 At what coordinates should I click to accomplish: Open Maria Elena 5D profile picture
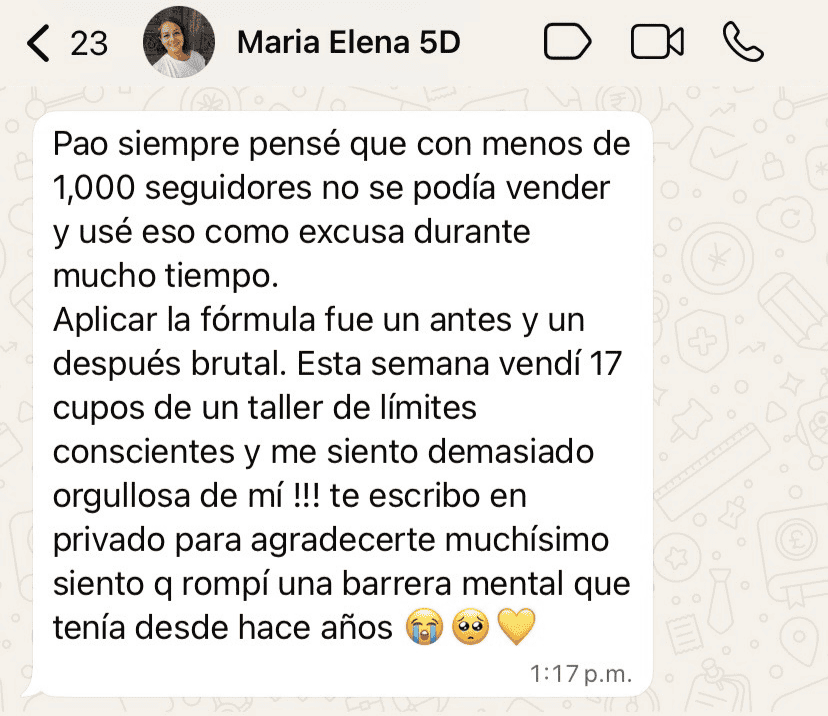(x=179, y=42)
